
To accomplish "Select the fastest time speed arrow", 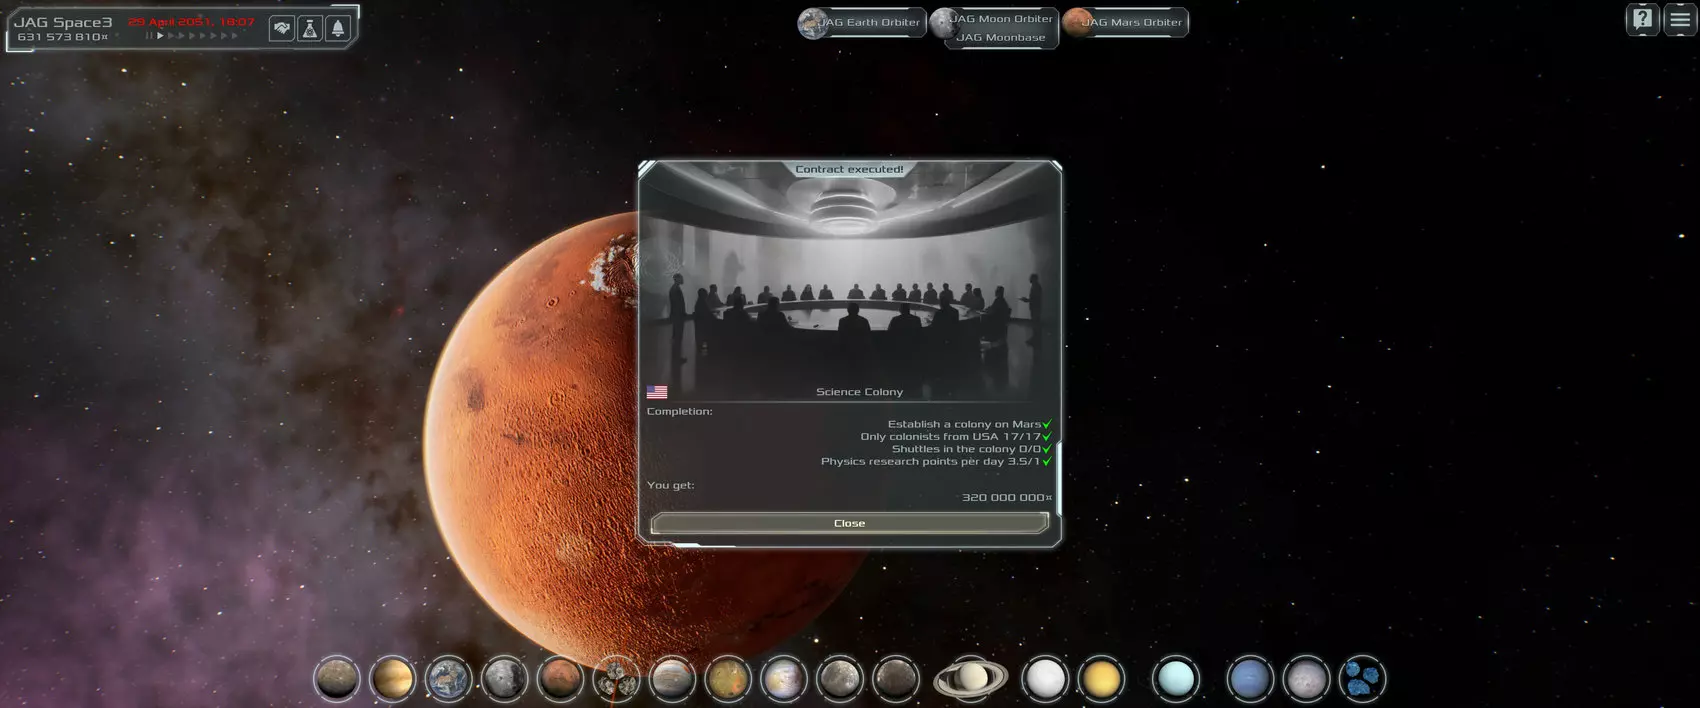I will point(236,36).
